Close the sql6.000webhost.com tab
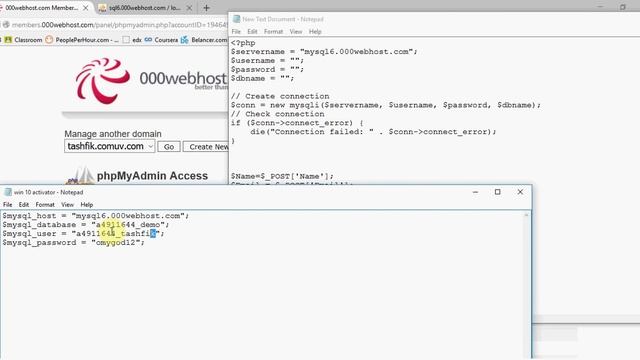640x360 pixels. click(x=189, y=8)
